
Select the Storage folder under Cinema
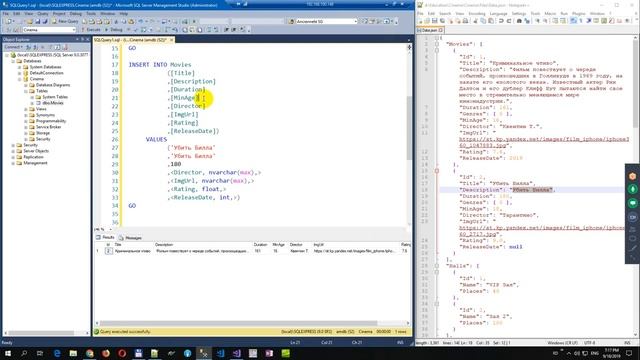click(42, 133)
